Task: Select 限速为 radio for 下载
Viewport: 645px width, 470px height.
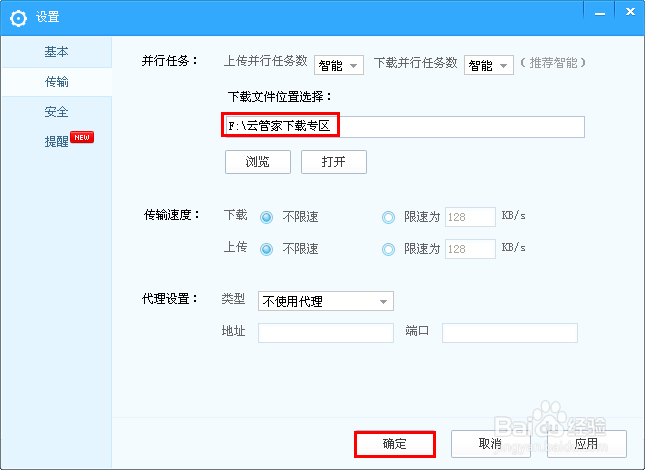Action: pyautogui.click(x=388, y=217)
